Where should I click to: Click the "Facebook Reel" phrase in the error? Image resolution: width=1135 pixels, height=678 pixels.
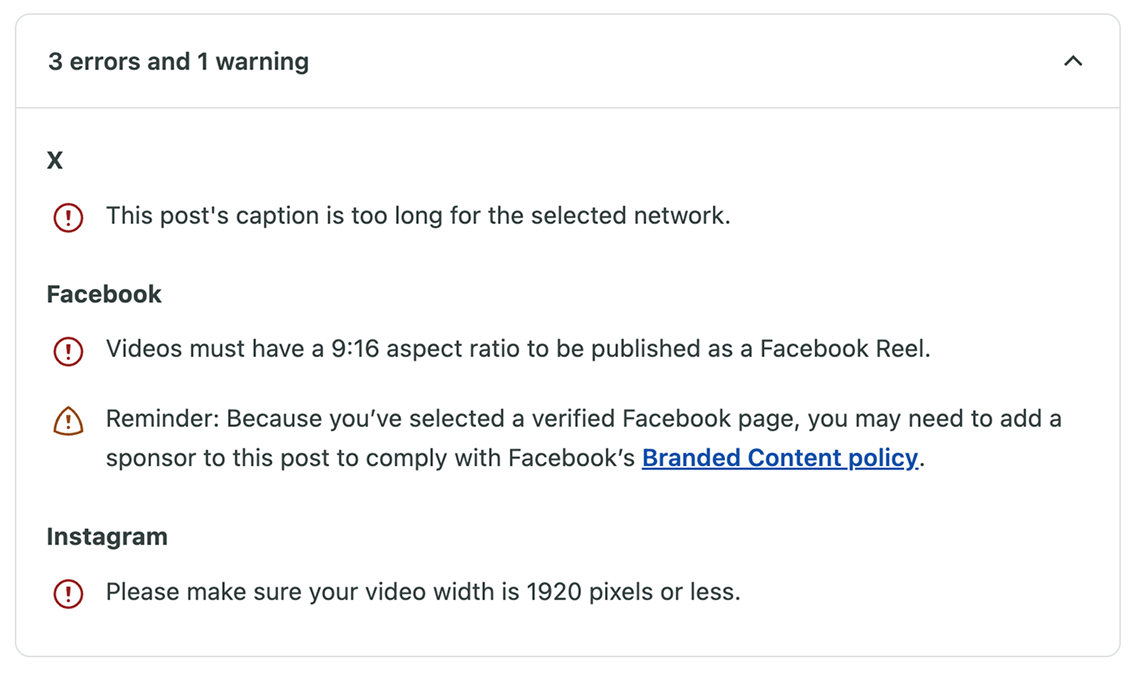point(842,350)
